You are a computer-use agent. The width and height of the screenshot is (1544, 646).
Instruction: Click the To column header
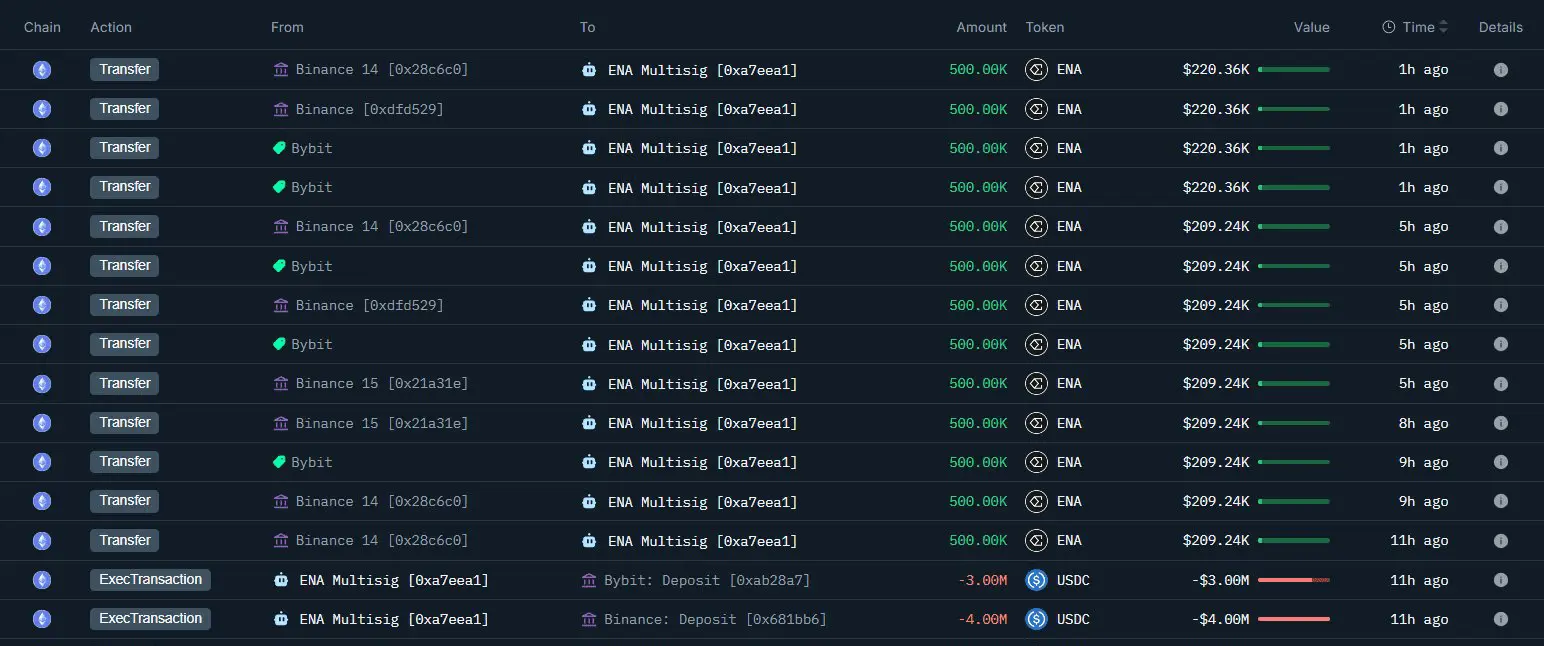click(x=588, y=27)
